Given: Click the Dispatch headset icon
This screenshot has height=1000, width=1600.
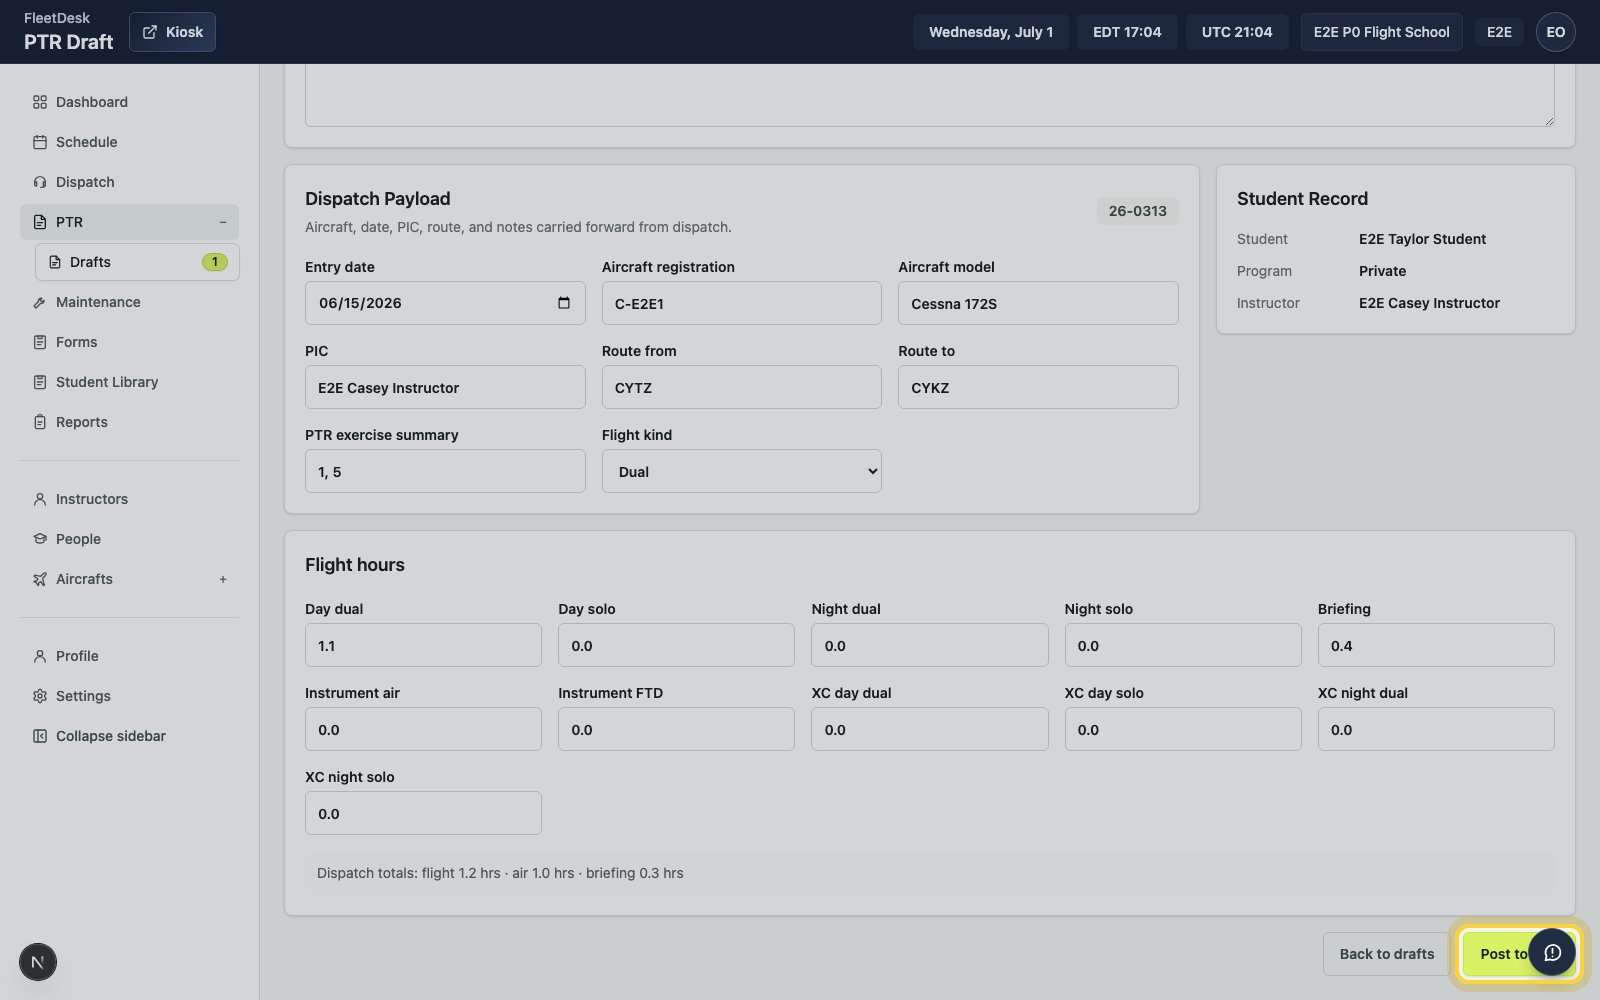Looking at the screenshot, I should 40,182.
